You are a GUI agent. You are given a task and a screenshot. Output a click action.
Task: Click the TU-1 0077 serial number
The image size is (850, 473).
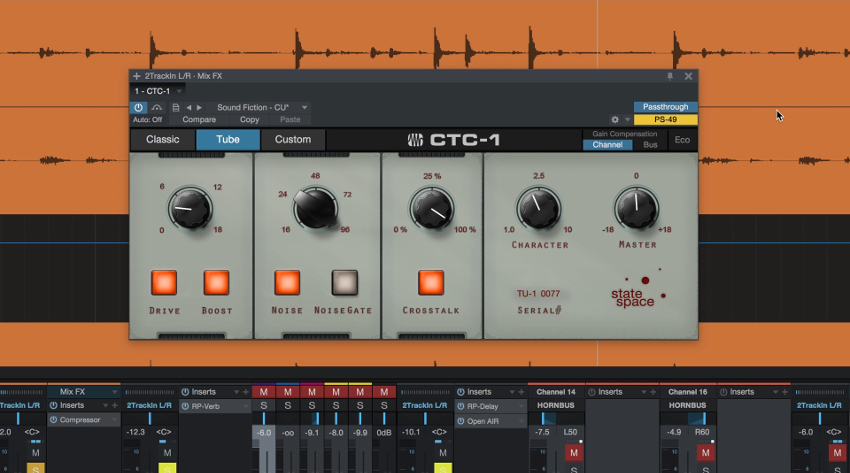pos(538,294)
